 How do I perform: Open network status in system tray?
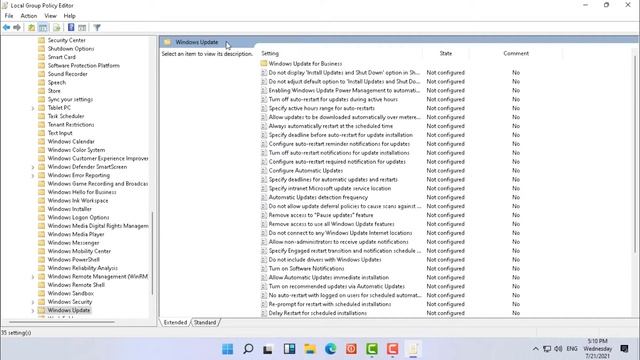pos(547,349)
